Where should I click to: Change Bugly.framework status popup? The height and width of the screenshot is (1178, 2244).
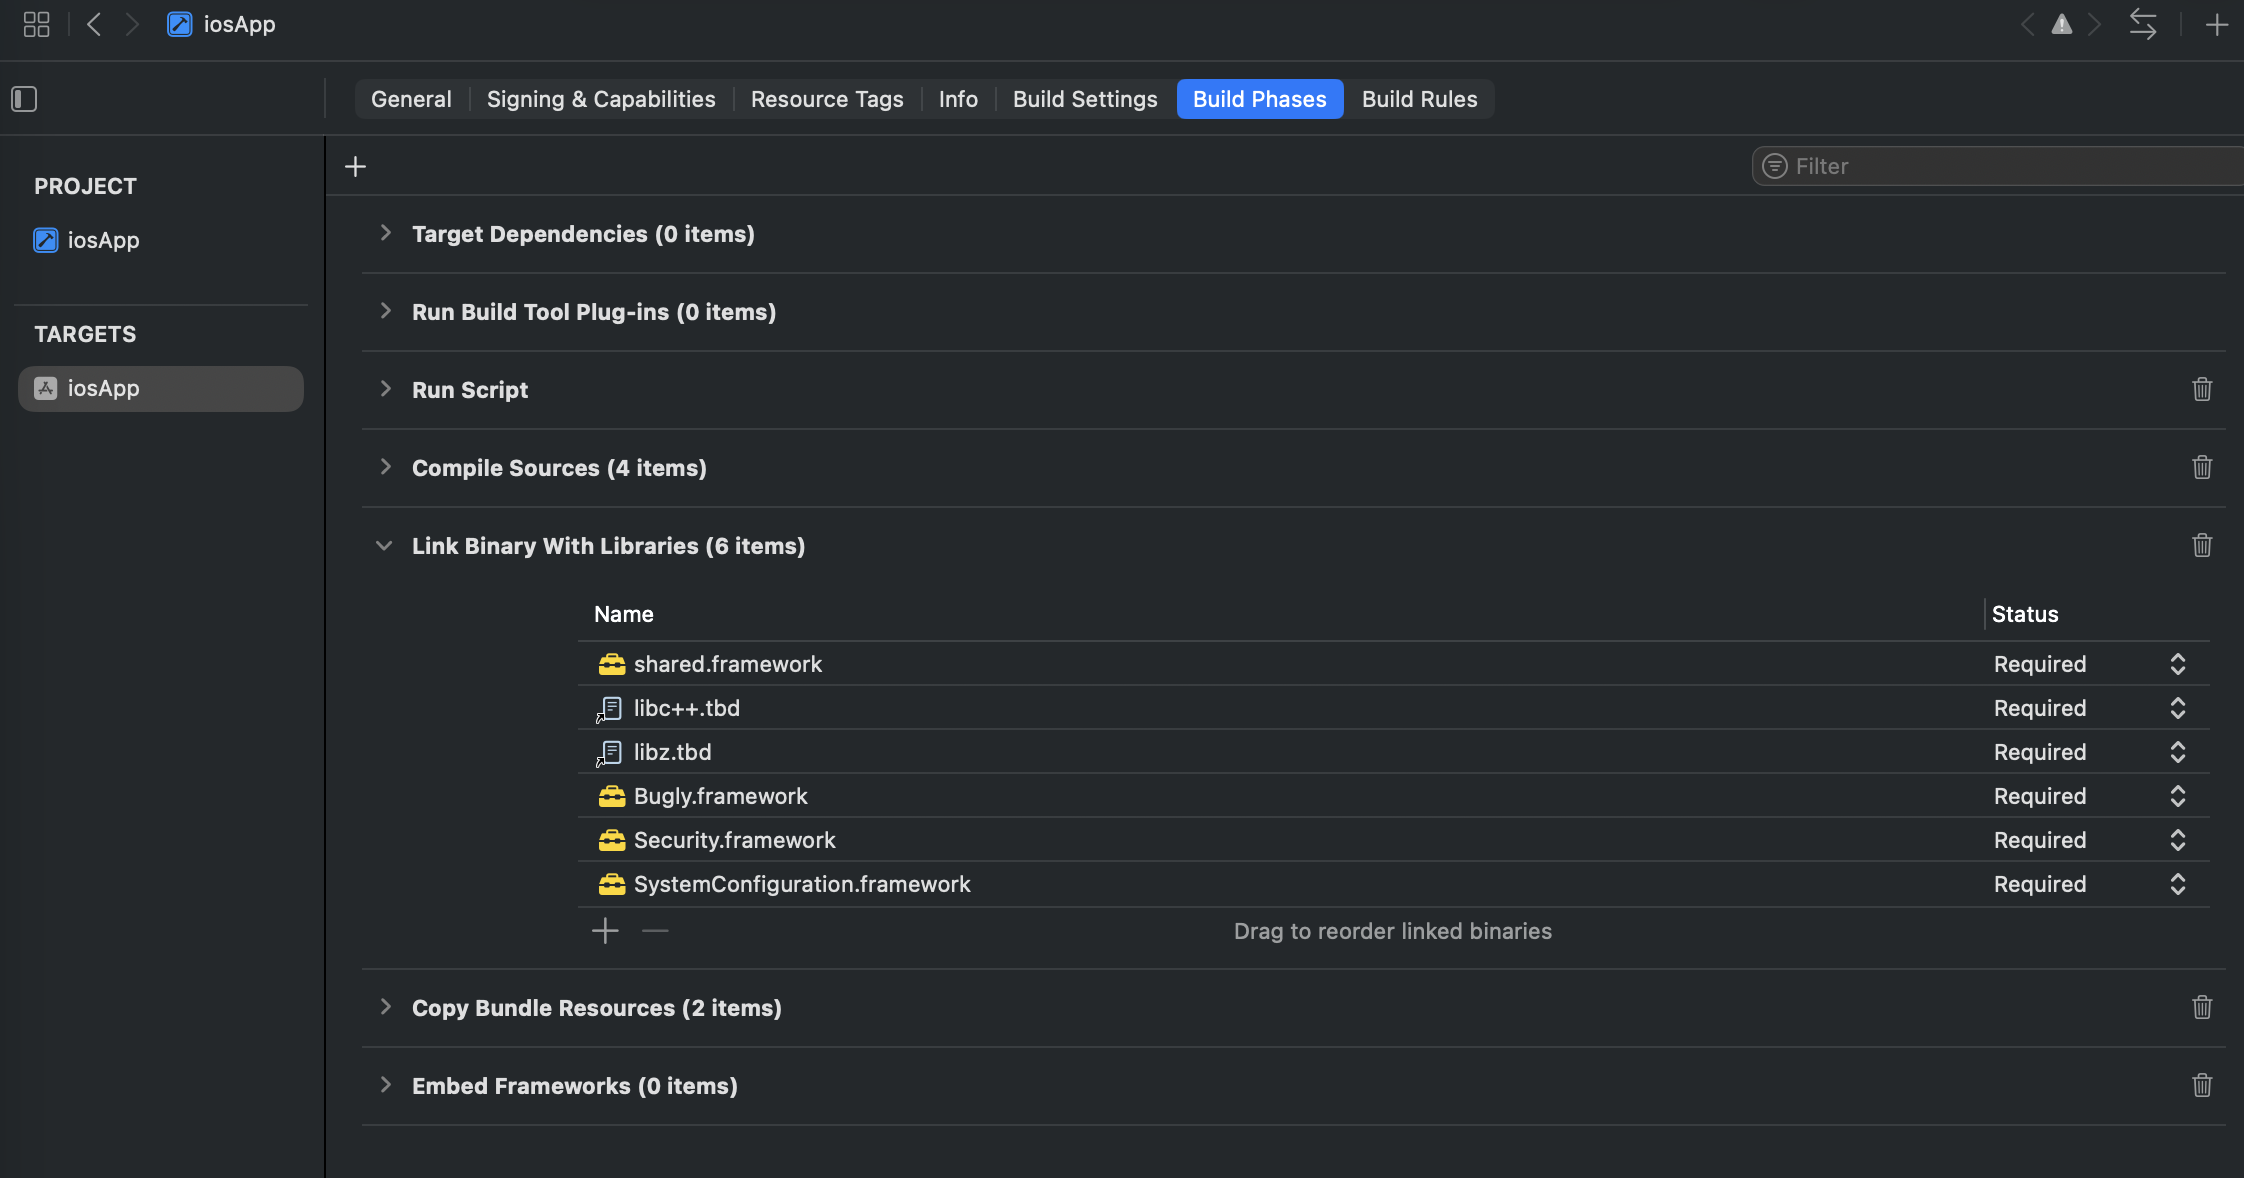pos(2177,796)
